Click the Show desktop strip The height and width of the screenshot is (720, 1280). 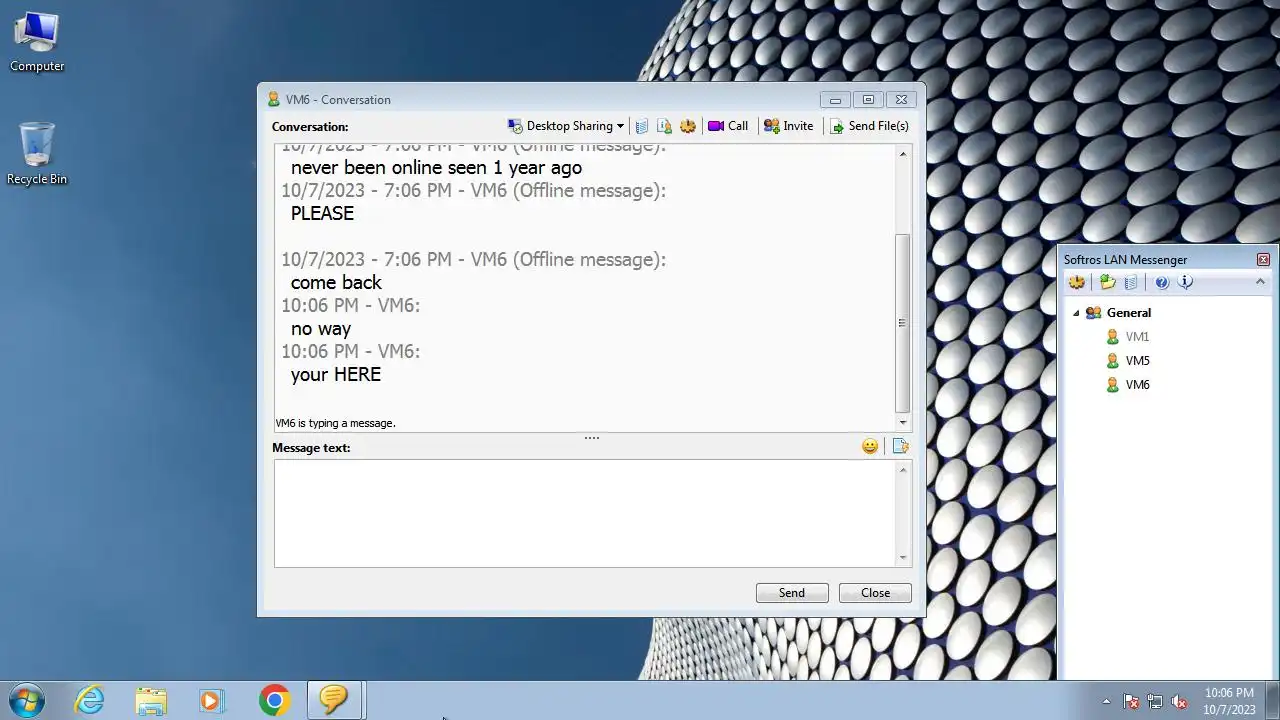pyautogui.click(x=1272, y=700)
